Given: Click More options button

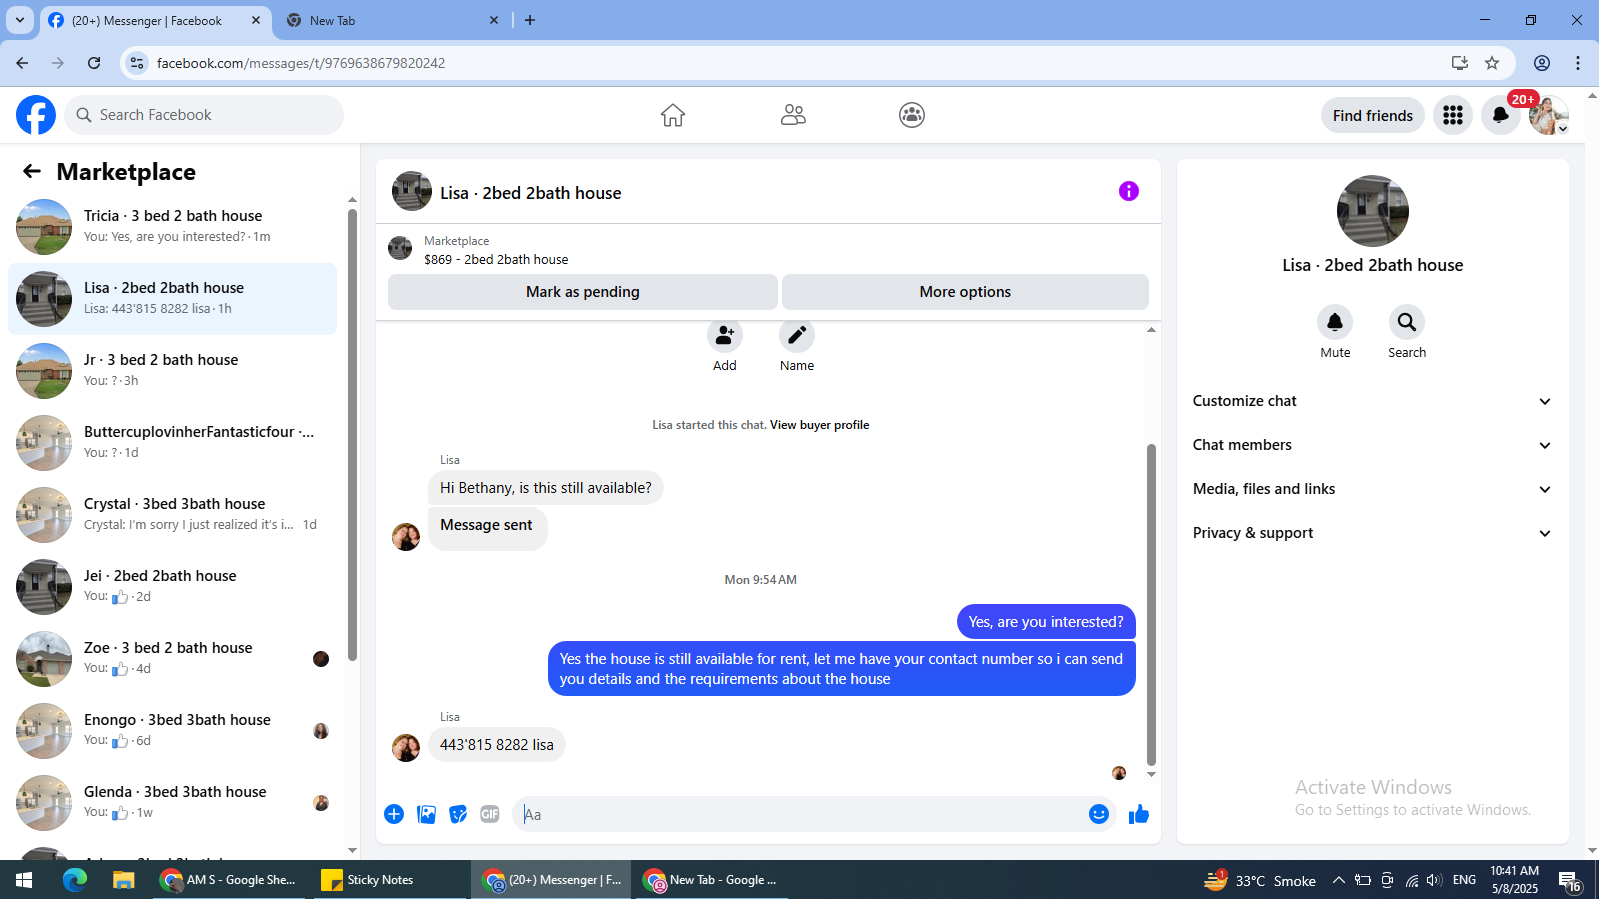Looking at the screenshot, I should click(x=965, y=292).
